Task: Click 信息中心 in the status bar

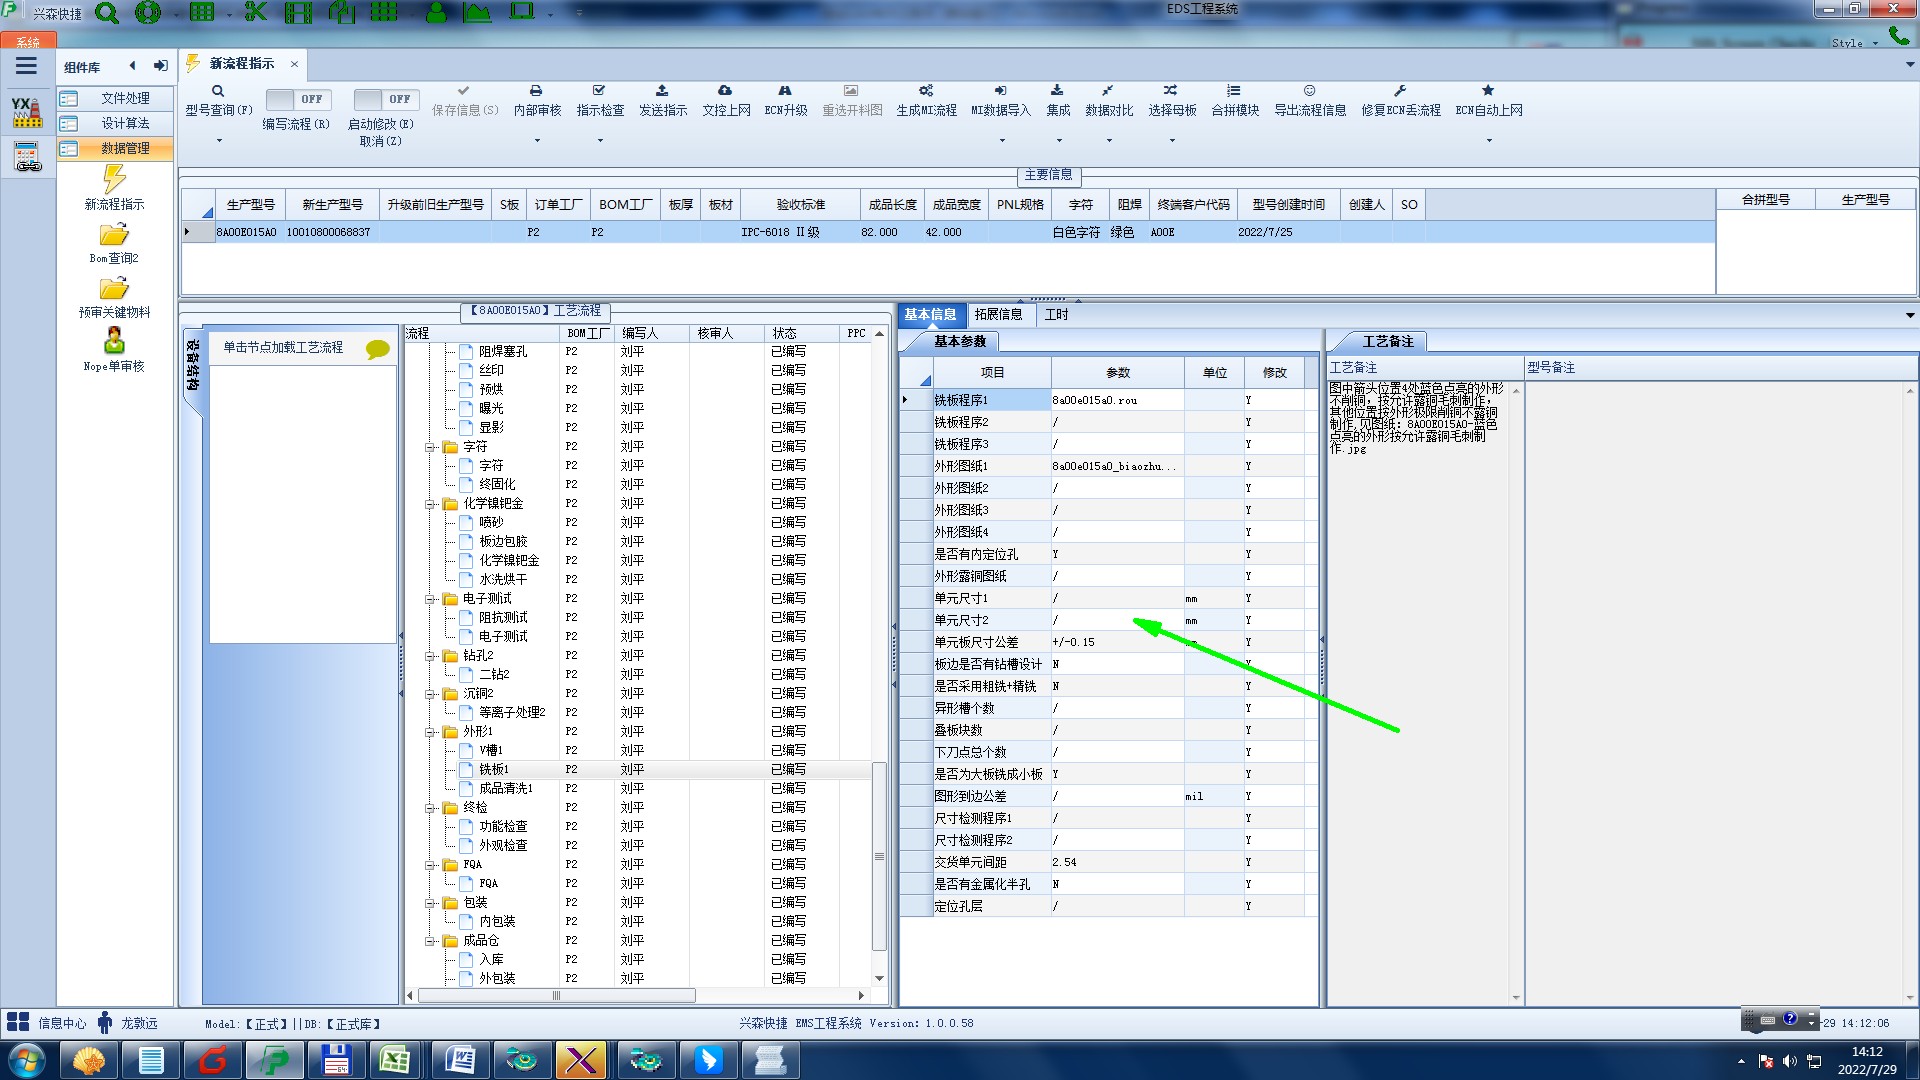Action: pos(61,1023)
